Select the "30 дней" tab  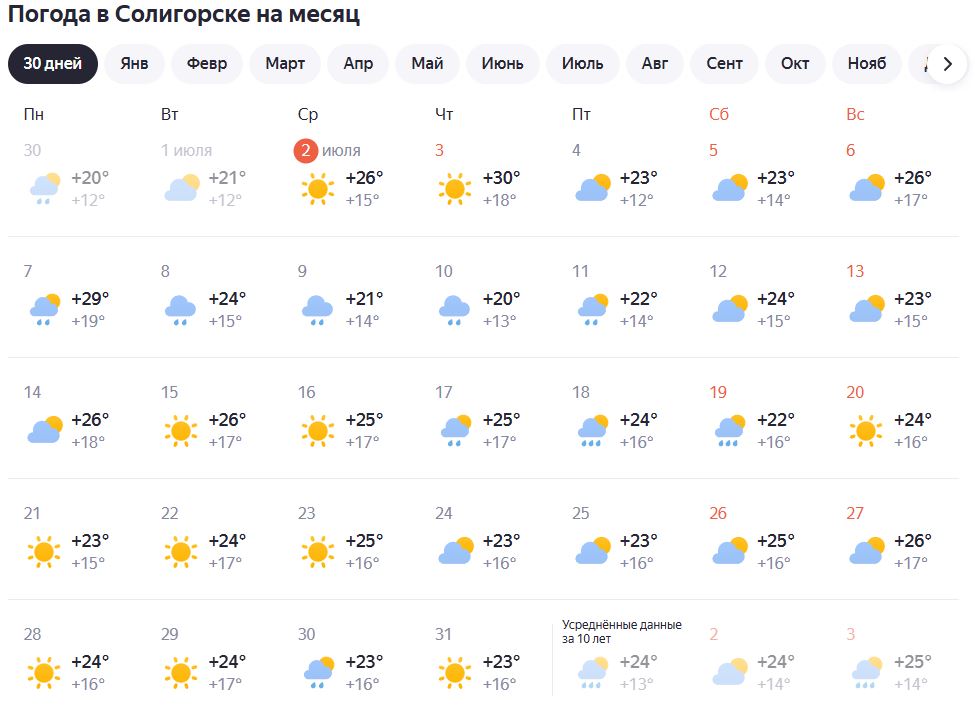click(x=53, y=64)
